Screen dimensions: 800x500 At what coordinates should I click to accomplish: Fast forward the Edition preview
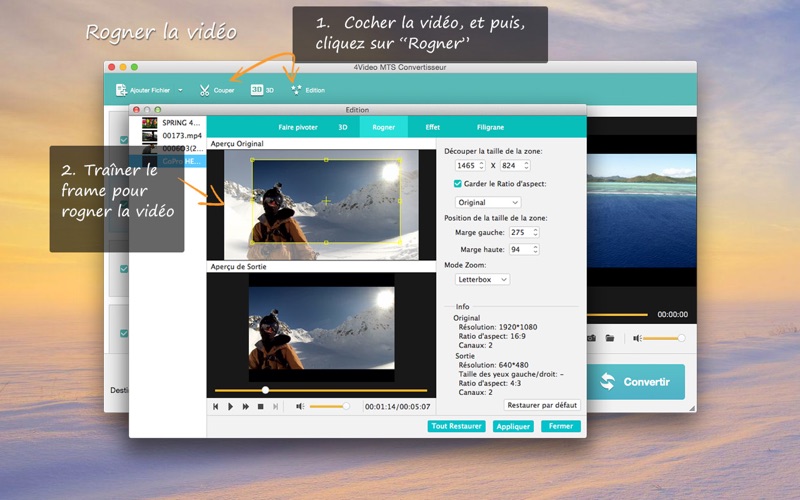(x=245, y=407)
